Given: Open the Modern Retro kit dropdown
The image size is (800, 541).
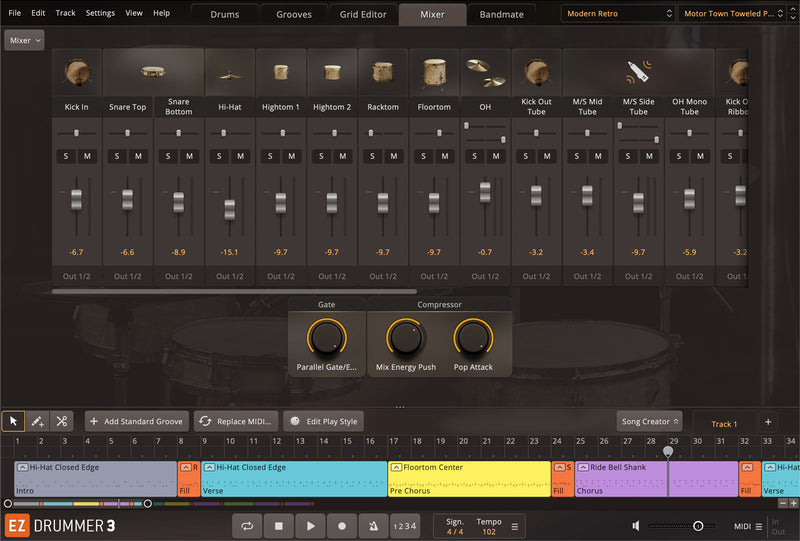Looking at the screenshot, I should (x=617, y=14).
